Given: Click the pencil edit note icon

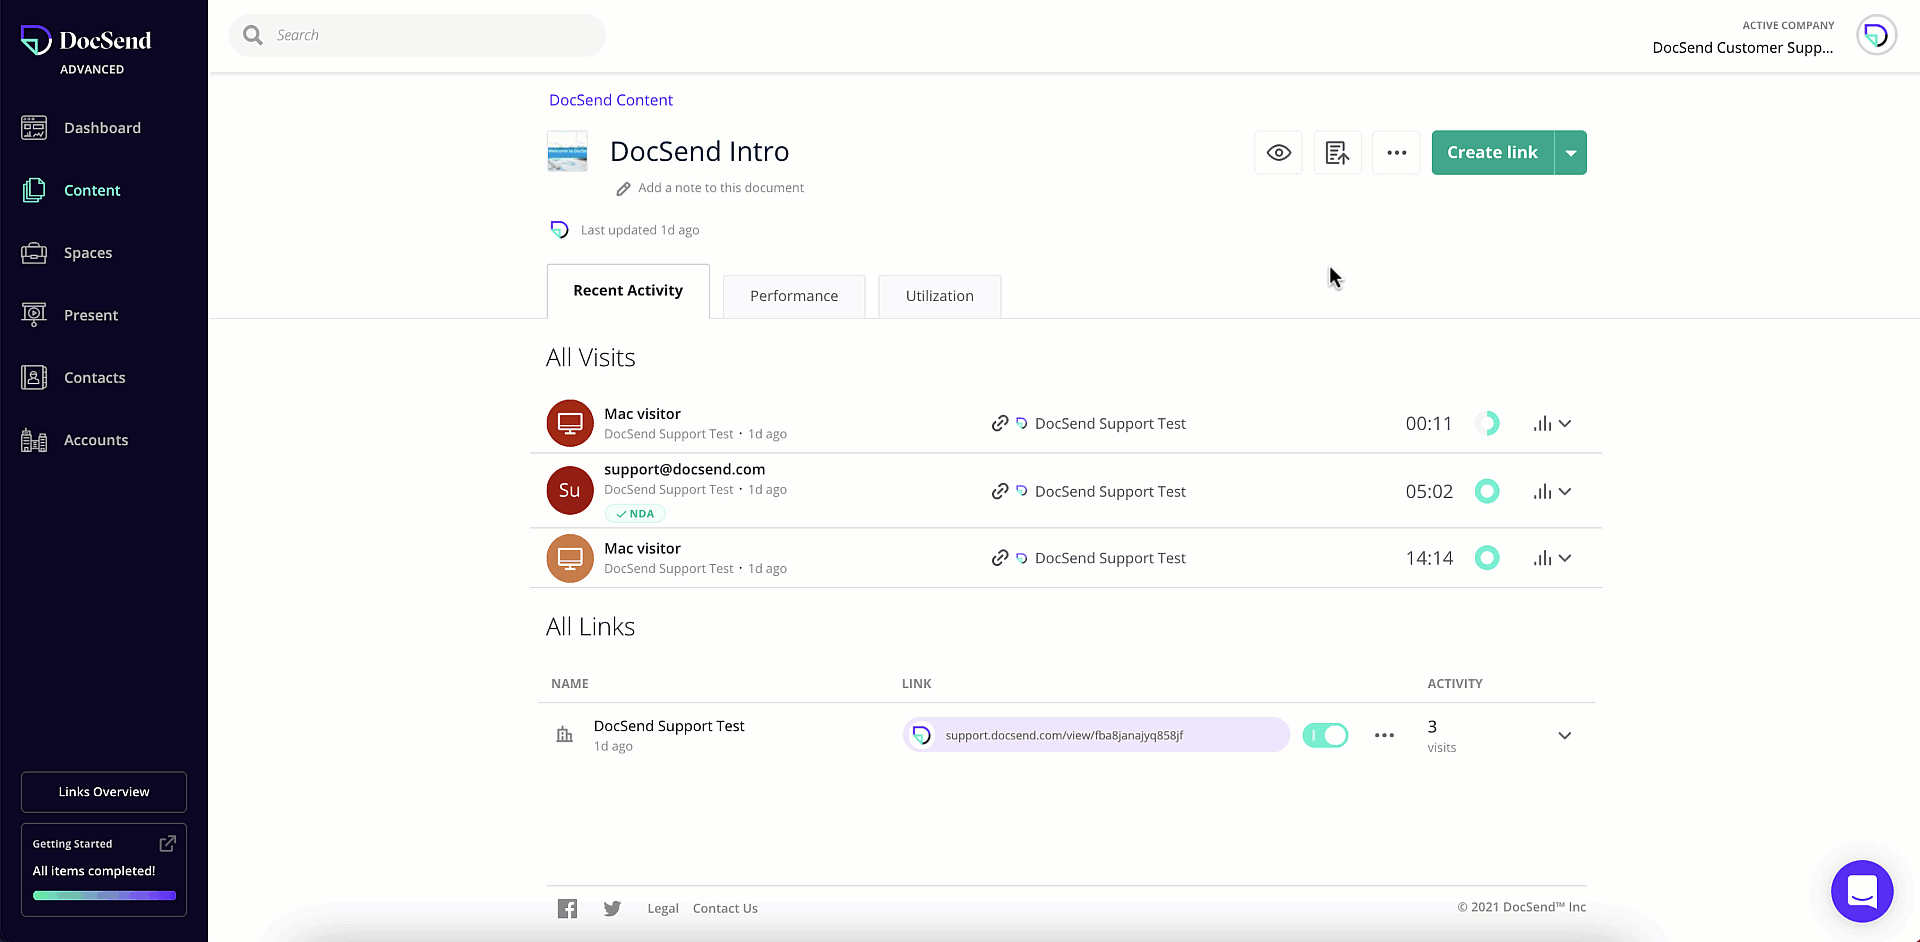Looking at the screenshot, I should (623, 189).
